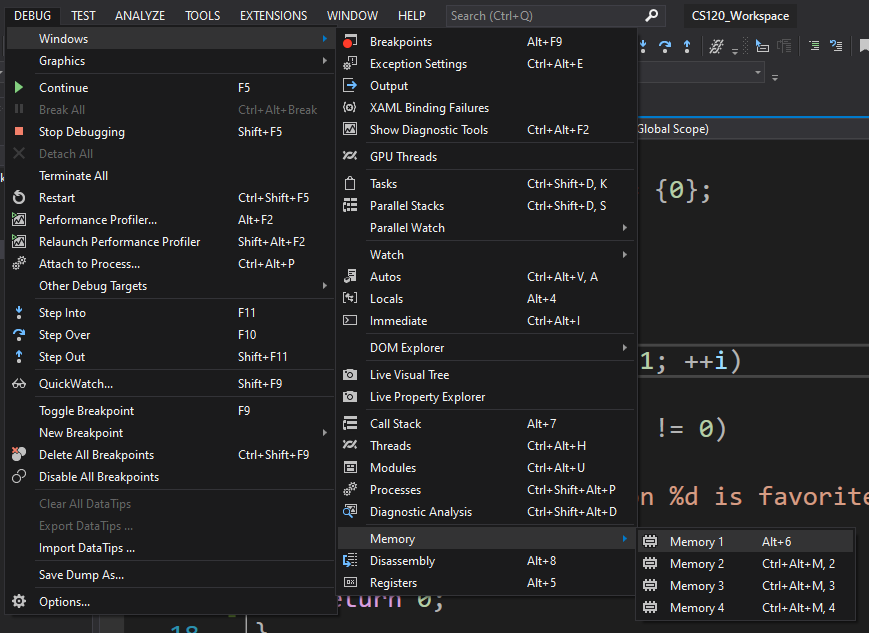
Task: Click the green Continue play icon
Action: click(x=19, y=87)
